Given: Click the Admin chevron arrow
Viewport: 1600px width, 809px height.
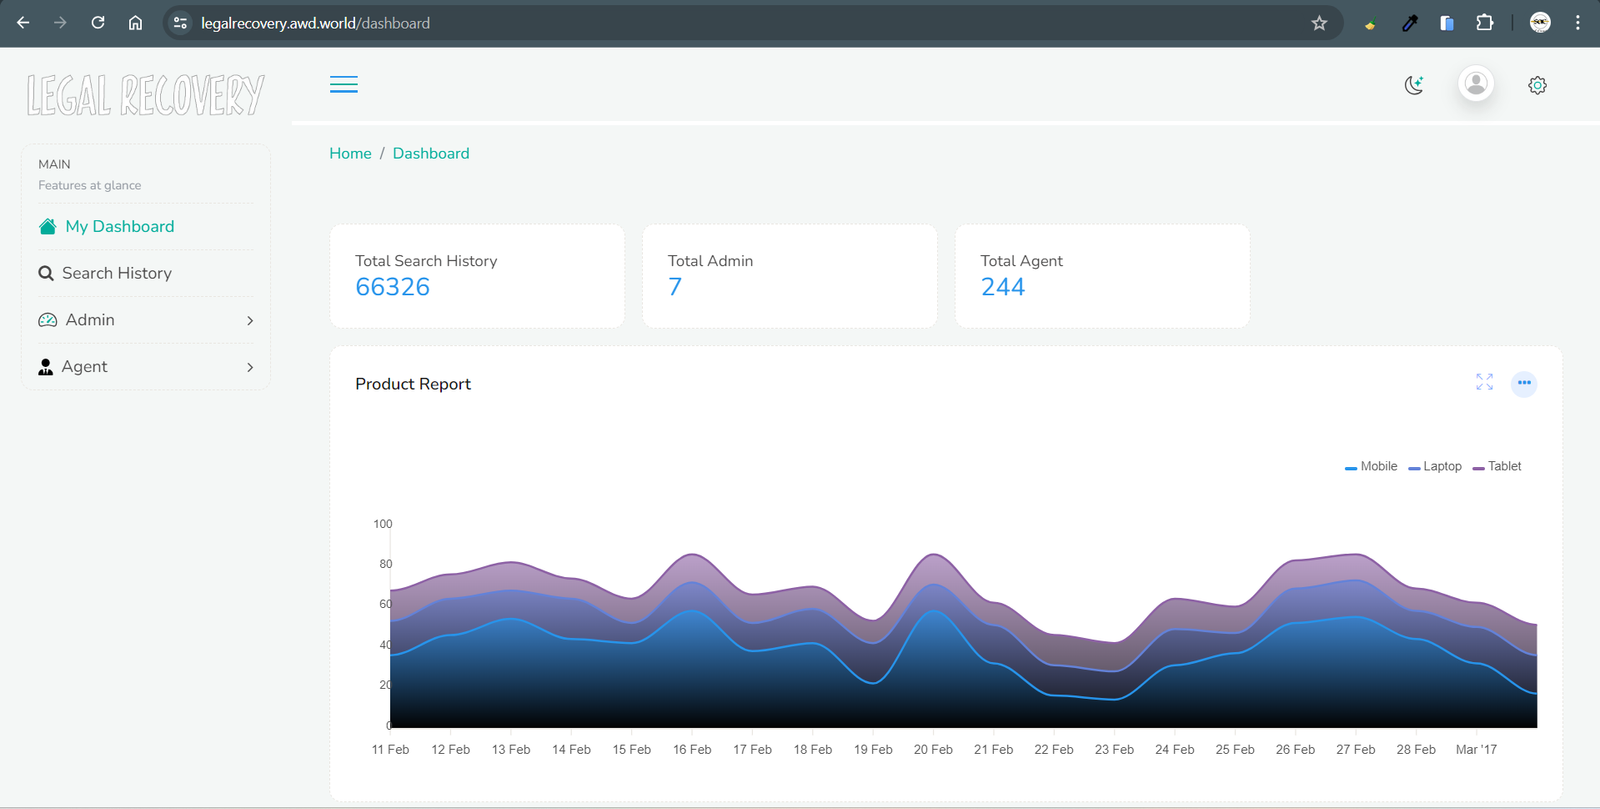Looking at the screenshot, I should tap(250, 321).
